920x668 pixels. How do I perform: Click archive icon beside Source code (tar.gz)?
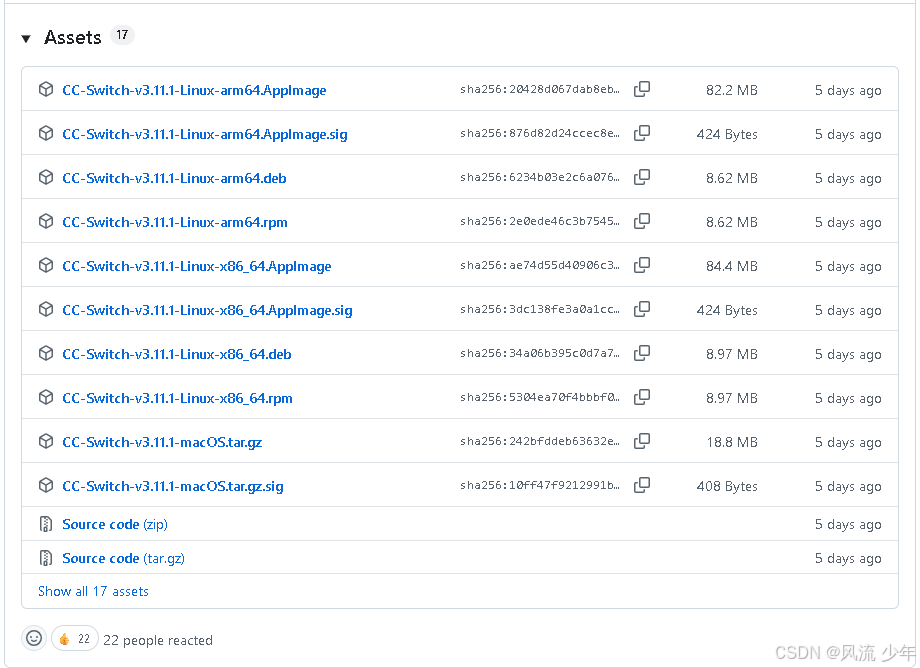[x=46, y=558]
